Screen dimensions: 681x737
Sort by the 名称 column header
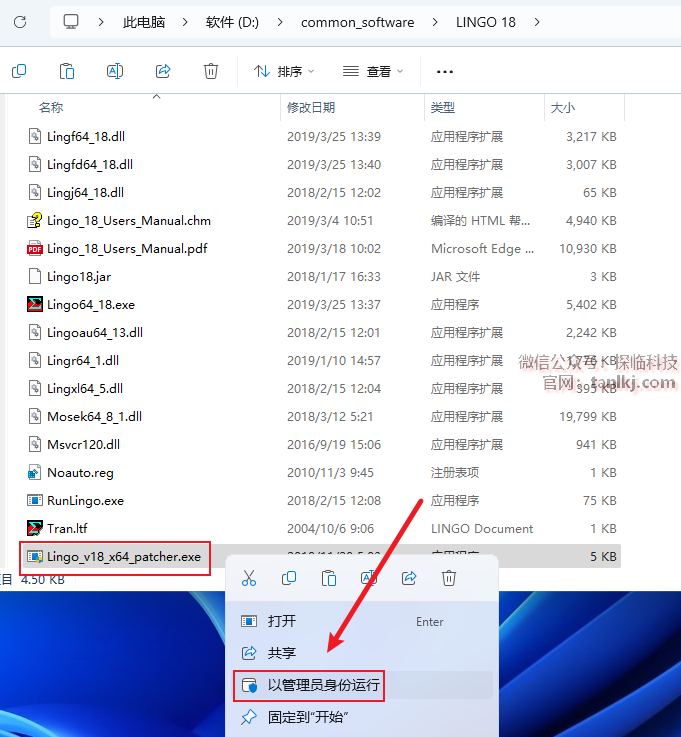51,108
